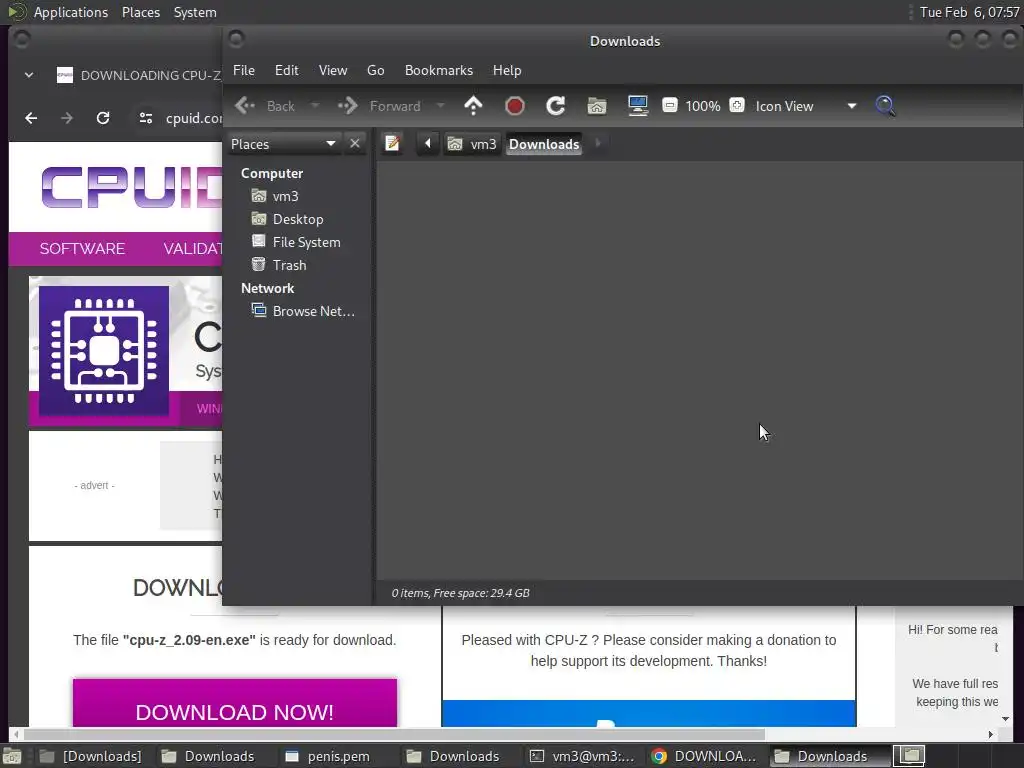1024x768 pixels.
Task: Zoom out with the minus icon
Action: 669,105
